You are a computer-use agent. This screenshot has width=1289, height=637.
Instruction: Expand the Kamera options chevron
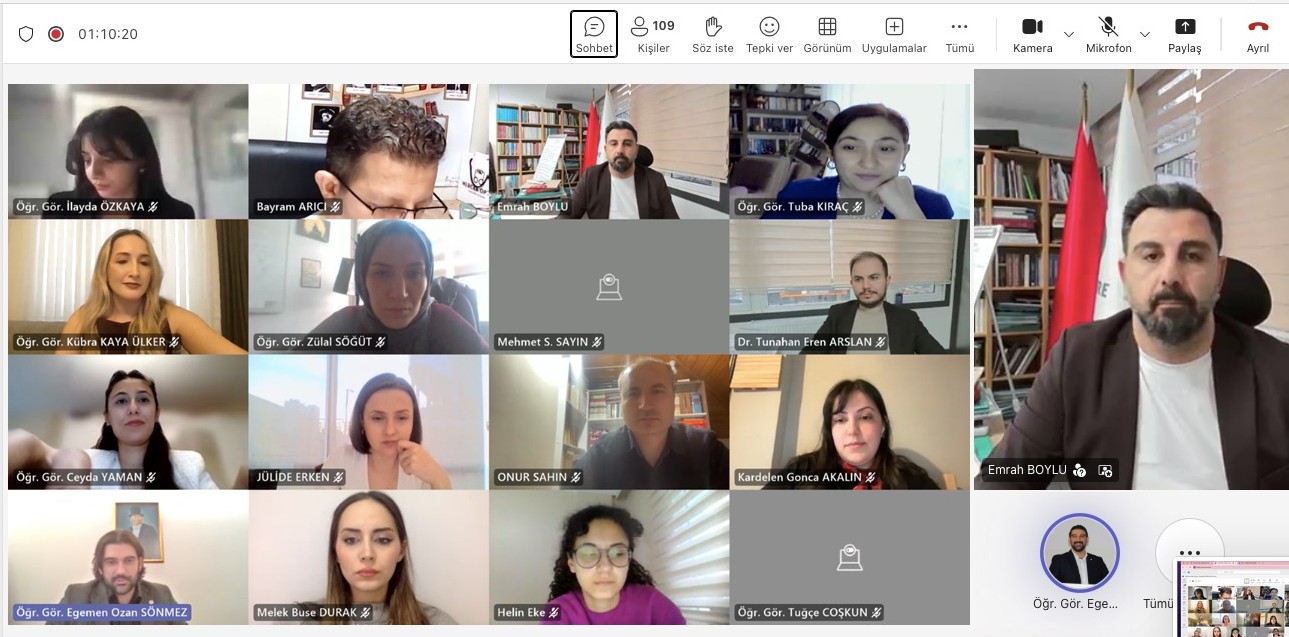[x=1069, y=34]
